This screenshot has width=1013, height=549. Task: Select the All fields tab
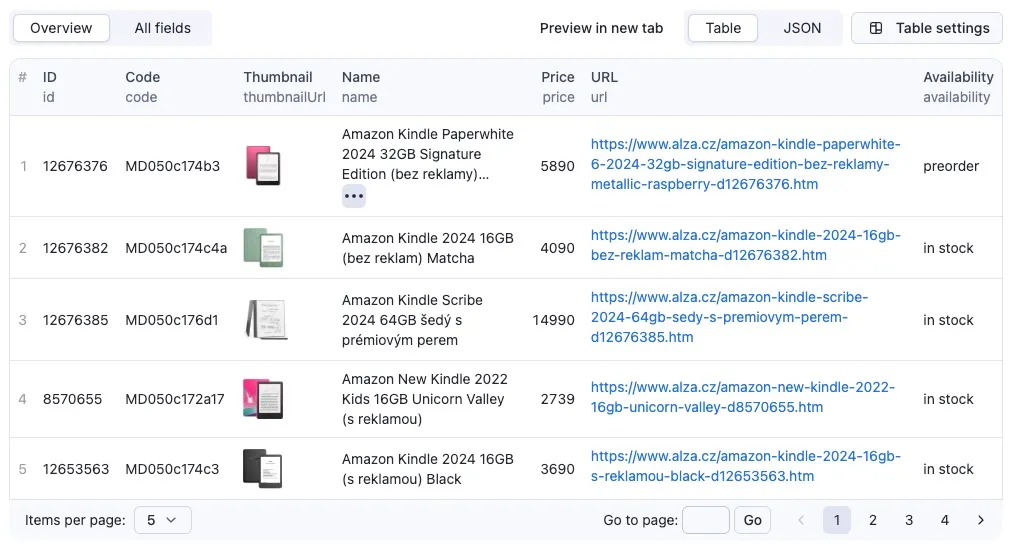(x=163, y=28)
